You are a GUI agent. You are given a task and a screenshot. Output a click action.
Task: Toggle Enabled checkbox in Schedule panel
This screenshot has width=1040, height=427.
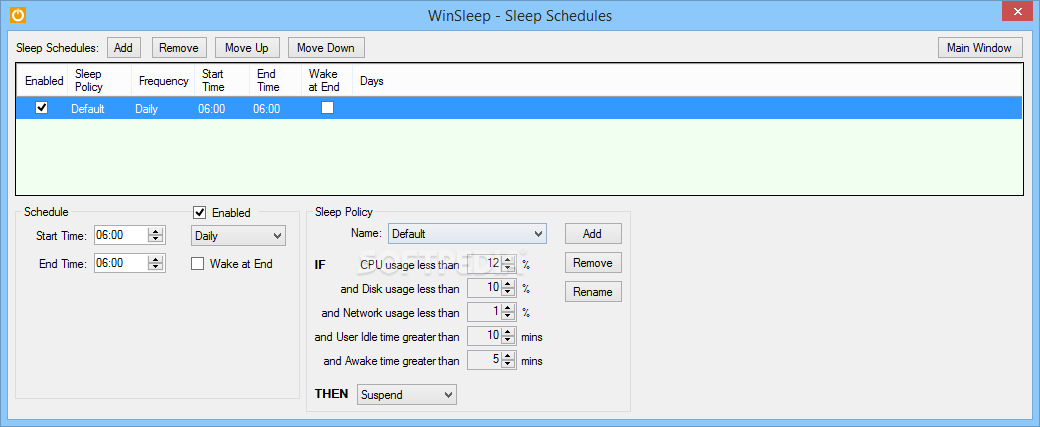199,213
